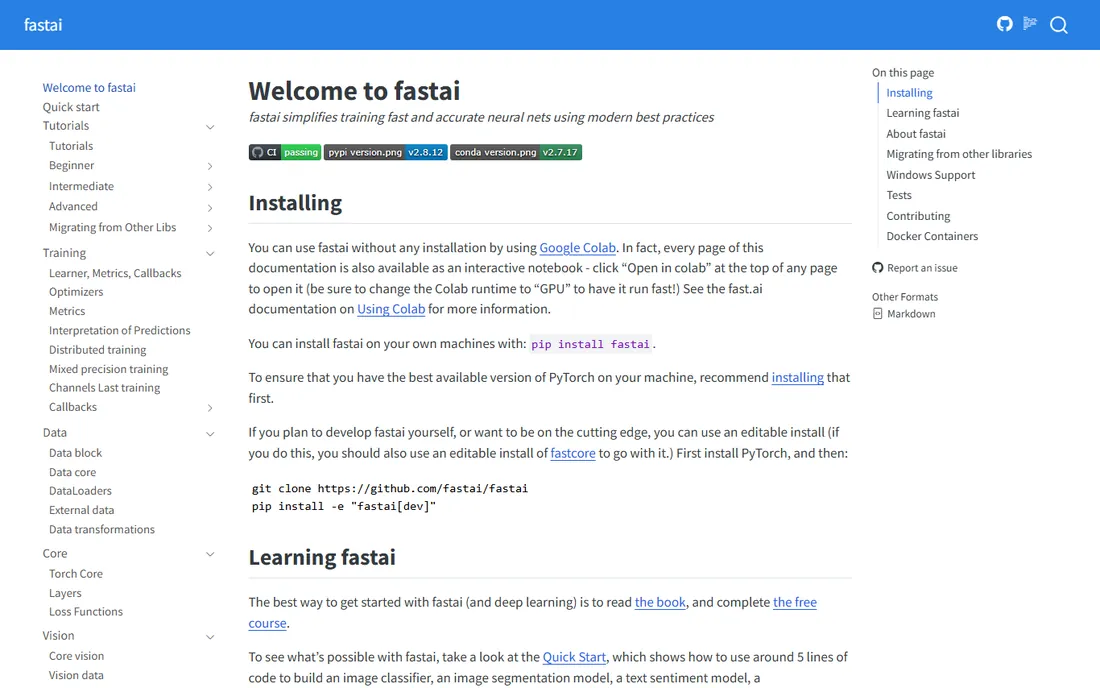Screen dimensions: 1100x688
Task: Click the git clone command line
Action: [390, 488]
